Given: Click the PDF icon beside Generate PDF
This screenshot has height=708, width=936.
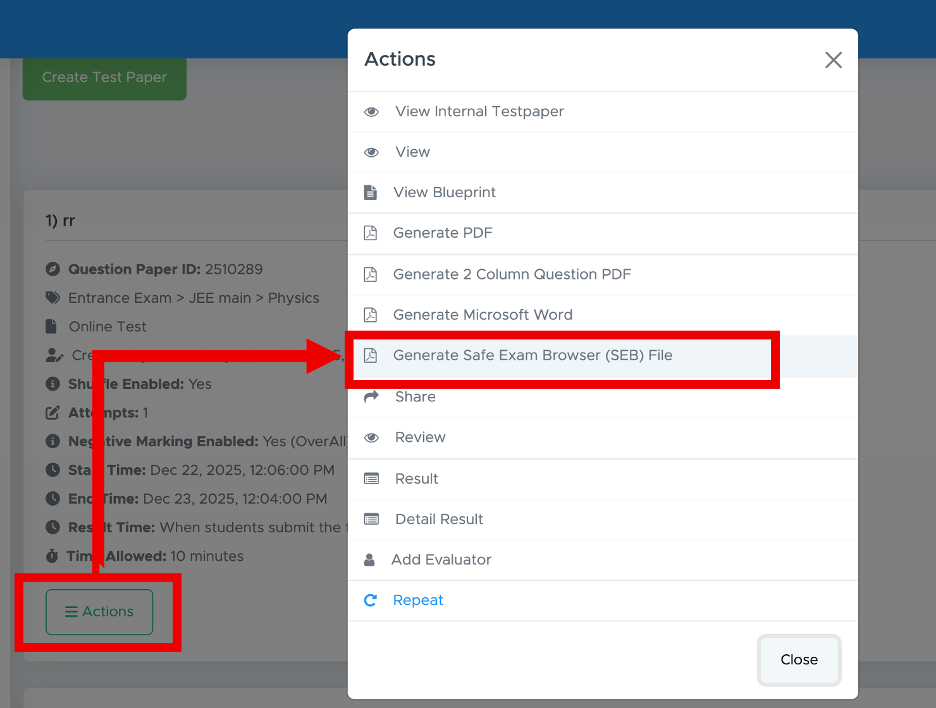Looking at the screenshot, I should 371,233.
